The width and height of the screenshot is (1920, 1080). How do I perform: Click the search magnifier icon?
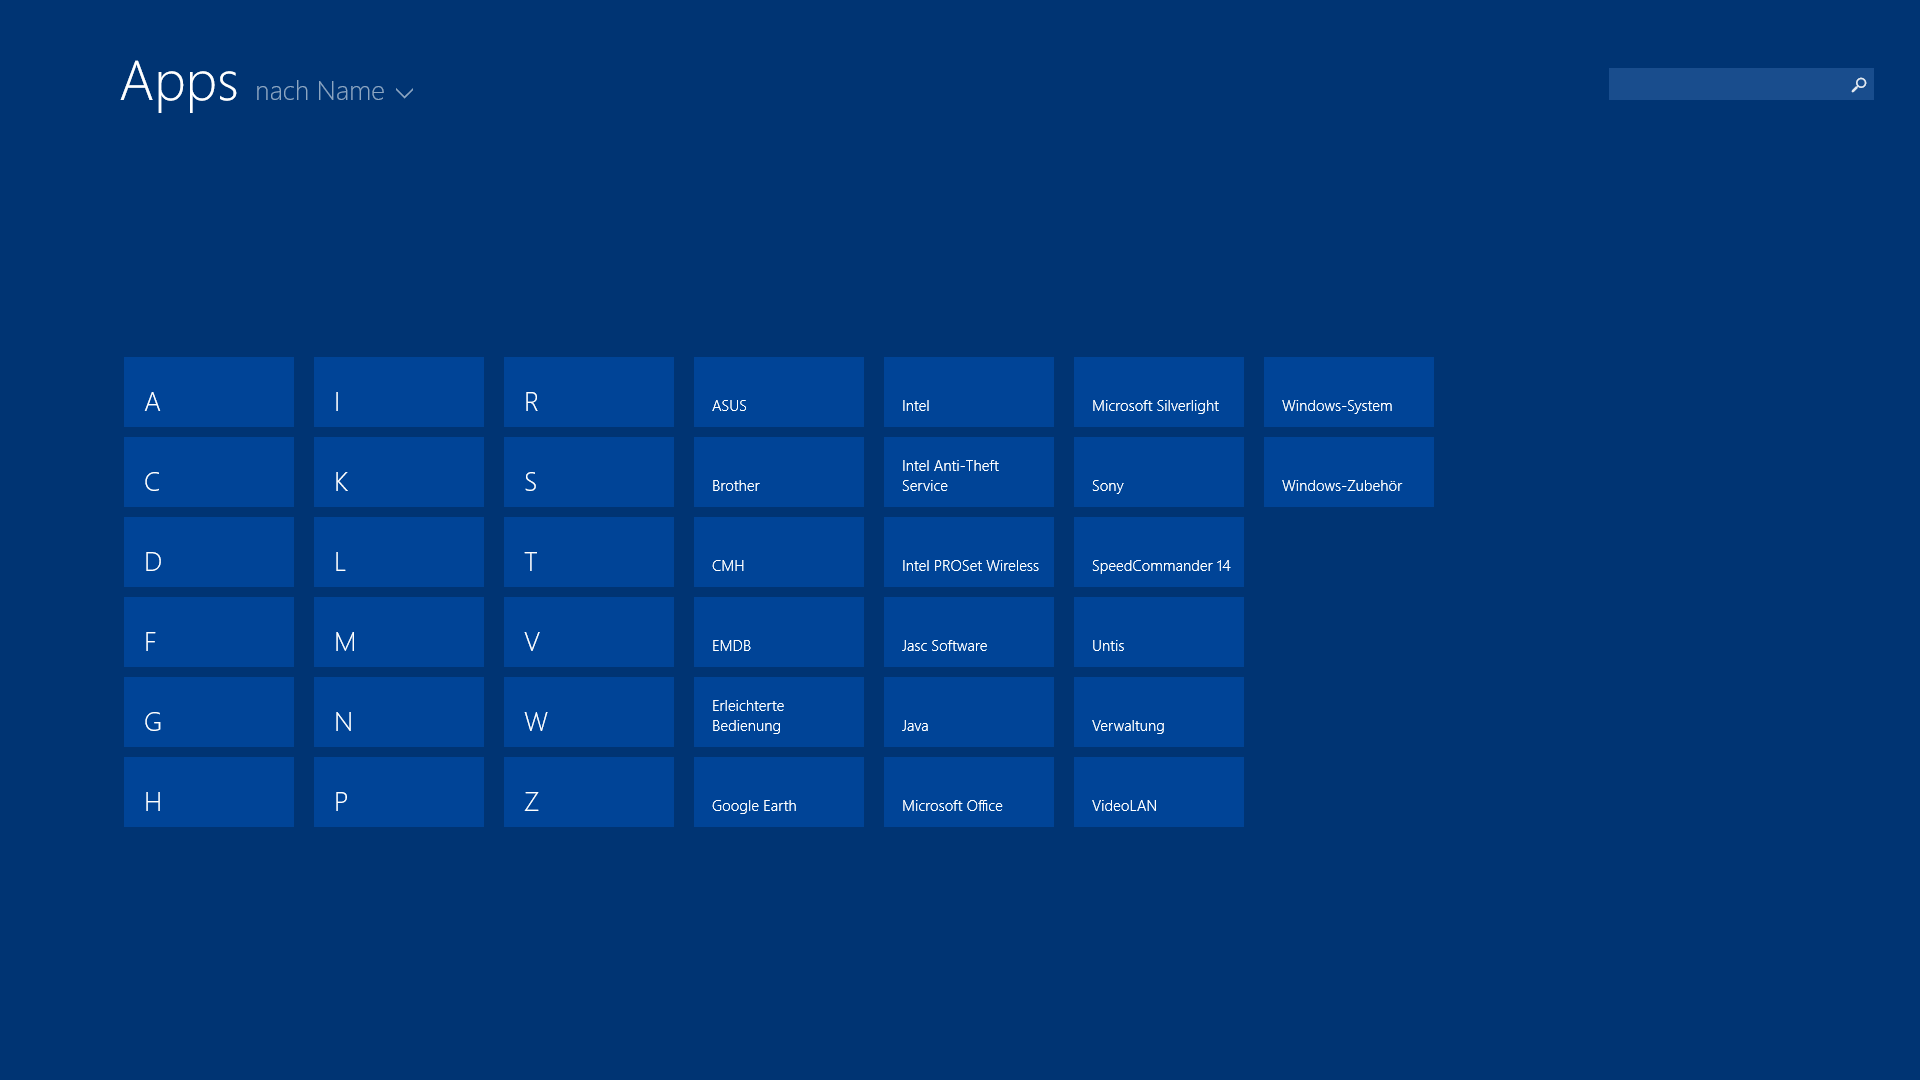(x=1858, y=85)
